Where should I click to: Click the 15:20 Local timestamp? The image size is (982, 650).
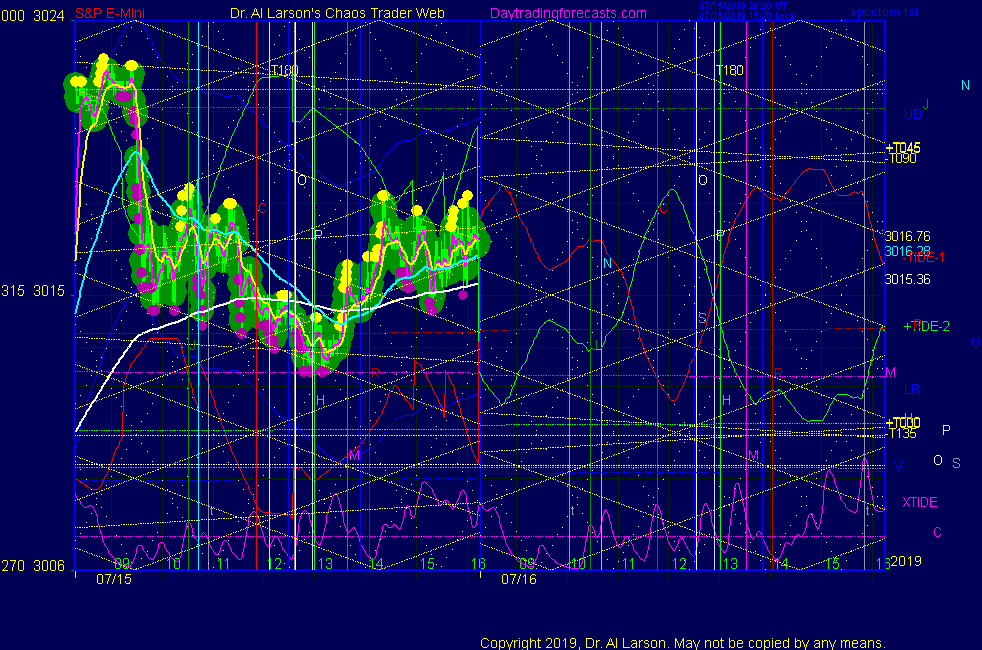[748, 16]
